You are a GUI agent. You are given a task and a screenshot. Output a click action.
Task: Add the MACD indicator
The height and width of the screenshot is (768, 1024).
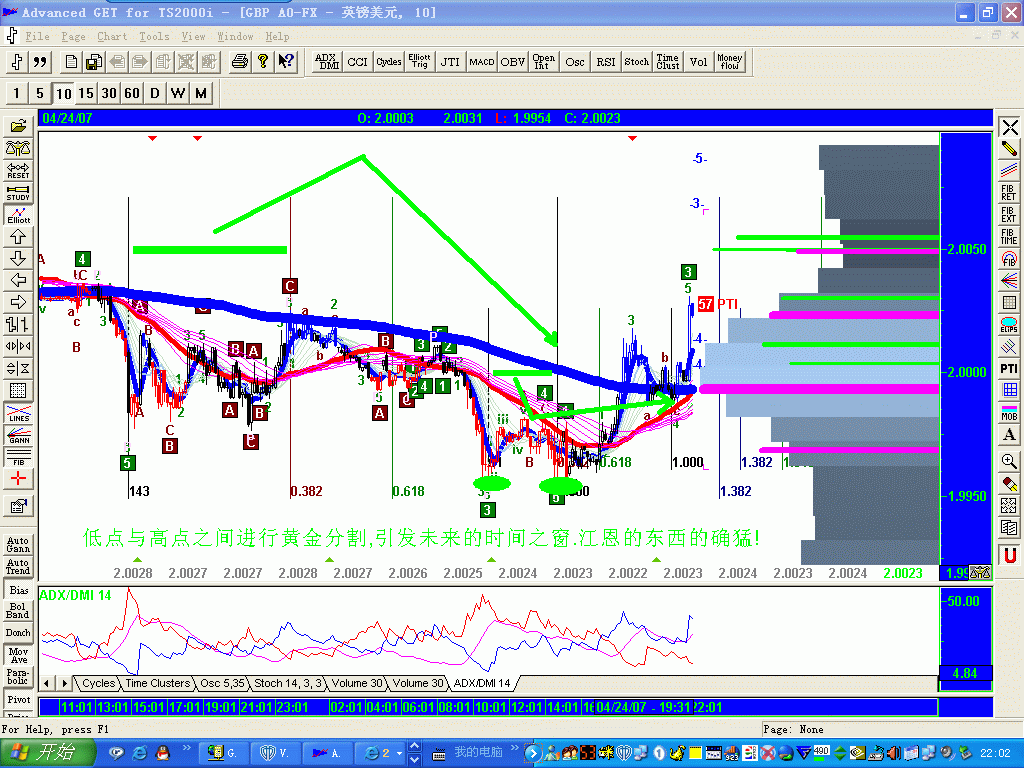tap(481, 62)
